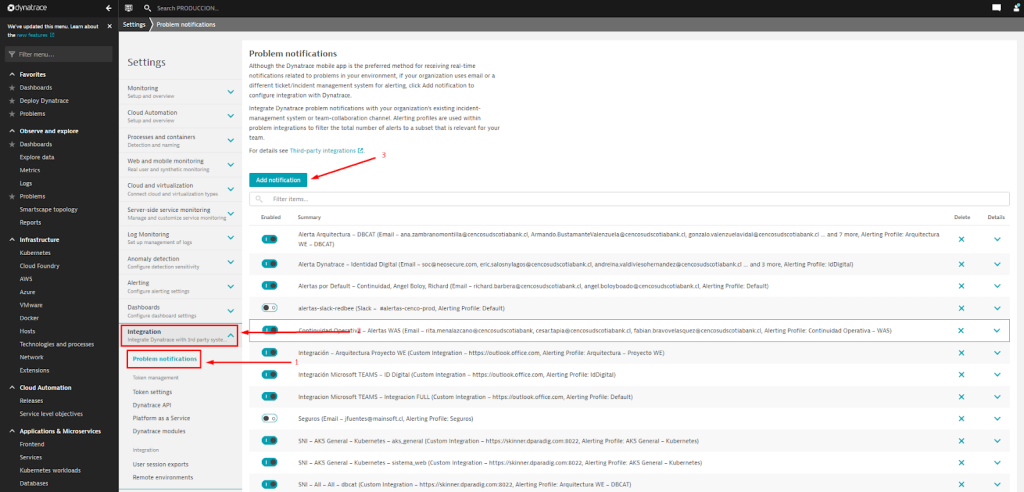1024x492 pixels.
Task: Delete the SNI – All – dbcat notification
Action: pyautogui.click(x=961, y=484)
